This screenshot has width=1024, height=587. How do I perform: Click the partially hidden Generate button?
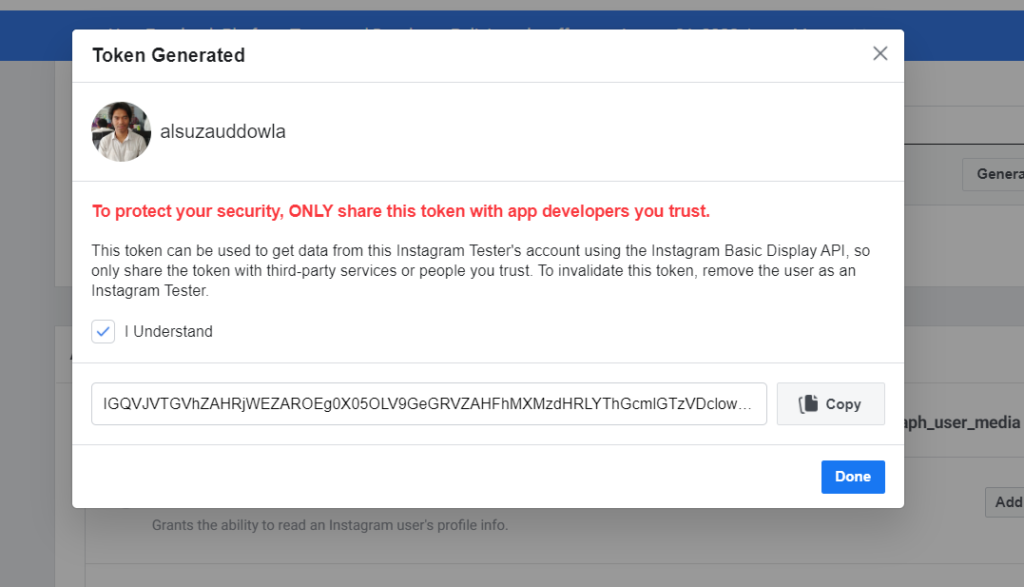point(993,174)
